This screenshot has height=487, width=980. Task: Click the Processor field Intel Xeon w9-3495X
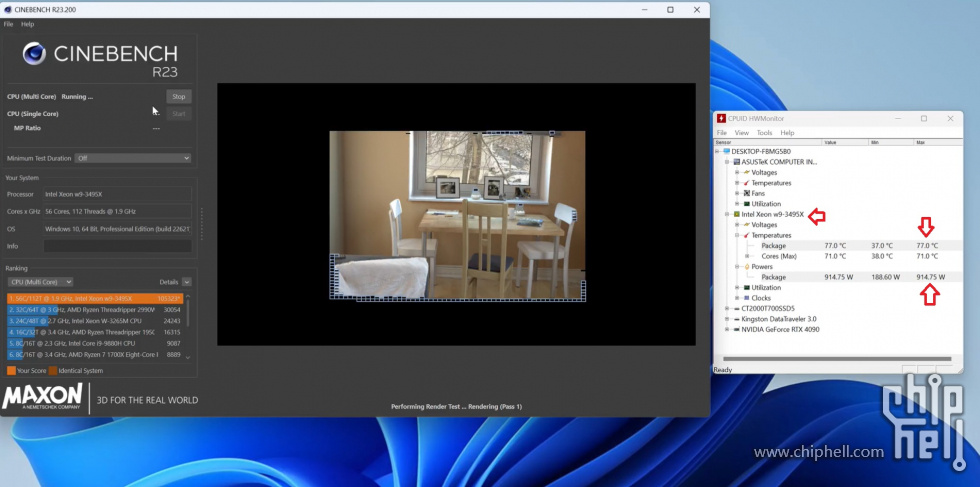pyautogui.click(x=118, y=194)
